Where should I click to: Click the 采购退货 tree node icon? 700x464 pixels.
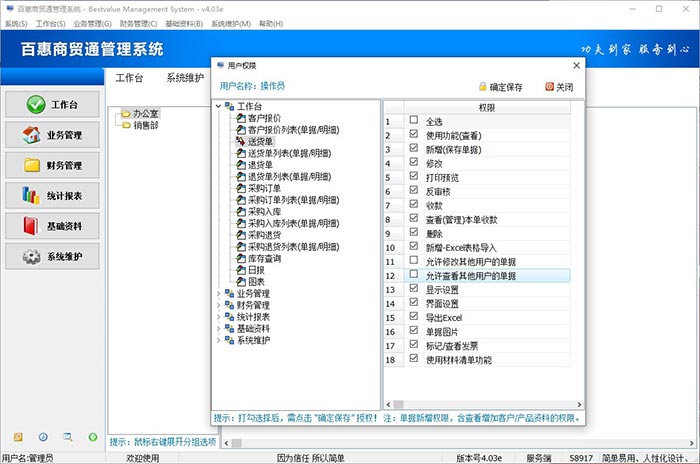pyautogui.click(x=241, y=235)
